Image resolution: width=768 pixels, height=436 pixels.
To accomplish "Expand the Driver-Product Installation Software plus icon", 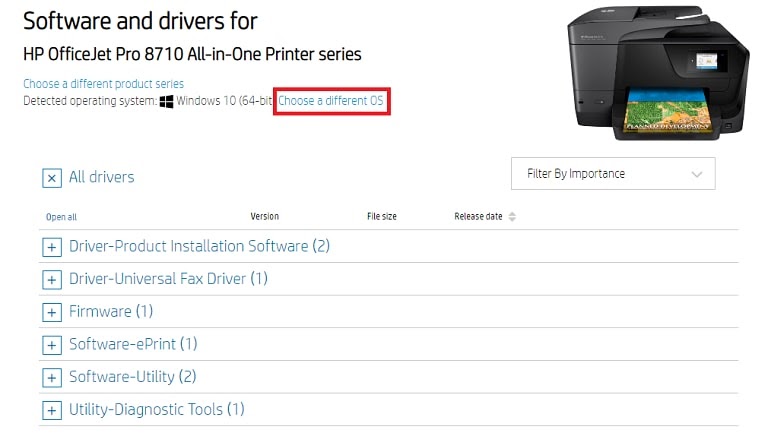I will pos(52,247).
